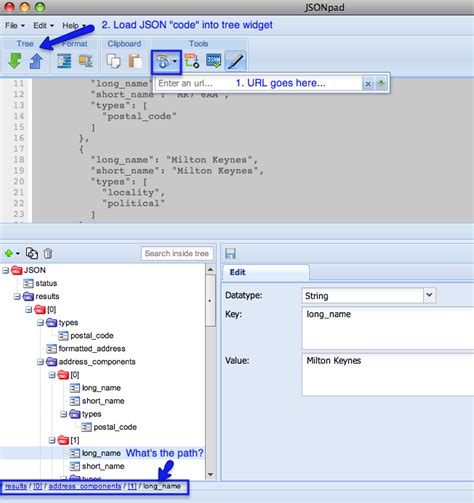Image resolution: width=474 pixels, height=503 pixels.
Task: Click the blue up arrow Tree icon
Action: click(36, 61)
